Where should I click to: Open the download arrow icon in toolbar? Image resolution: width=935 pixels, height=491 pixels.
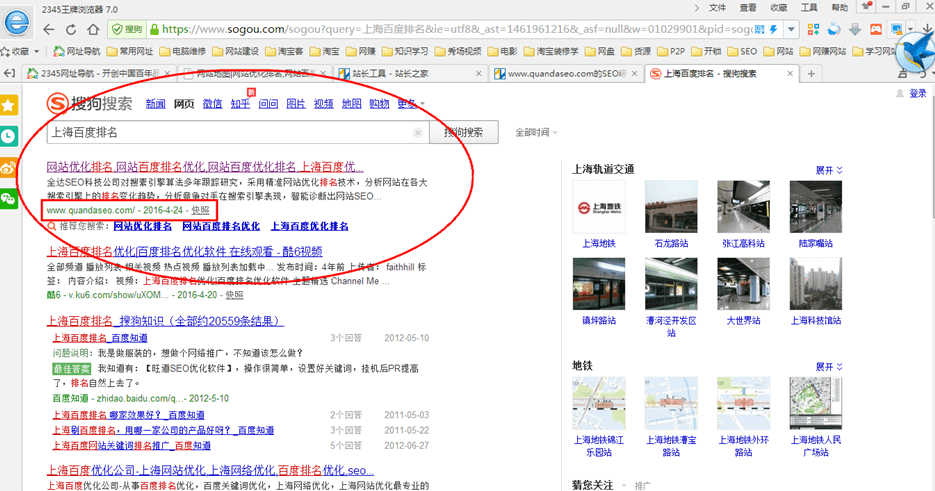point(855,29)
